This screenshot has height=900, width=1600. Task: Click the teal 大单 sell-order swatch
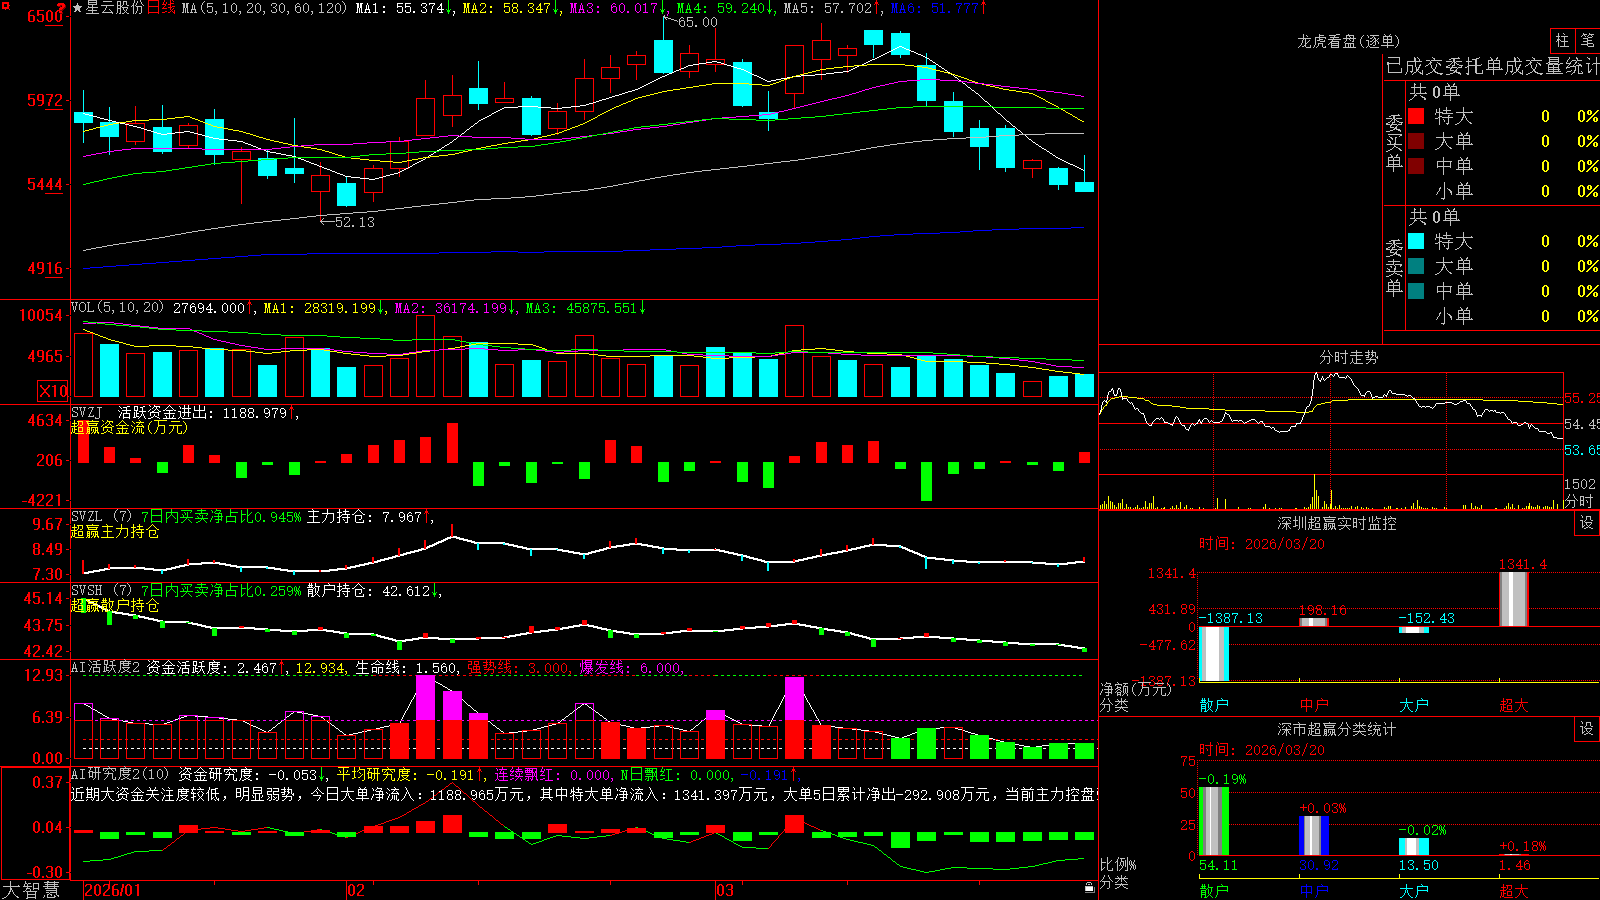[x=1416, y=266]
